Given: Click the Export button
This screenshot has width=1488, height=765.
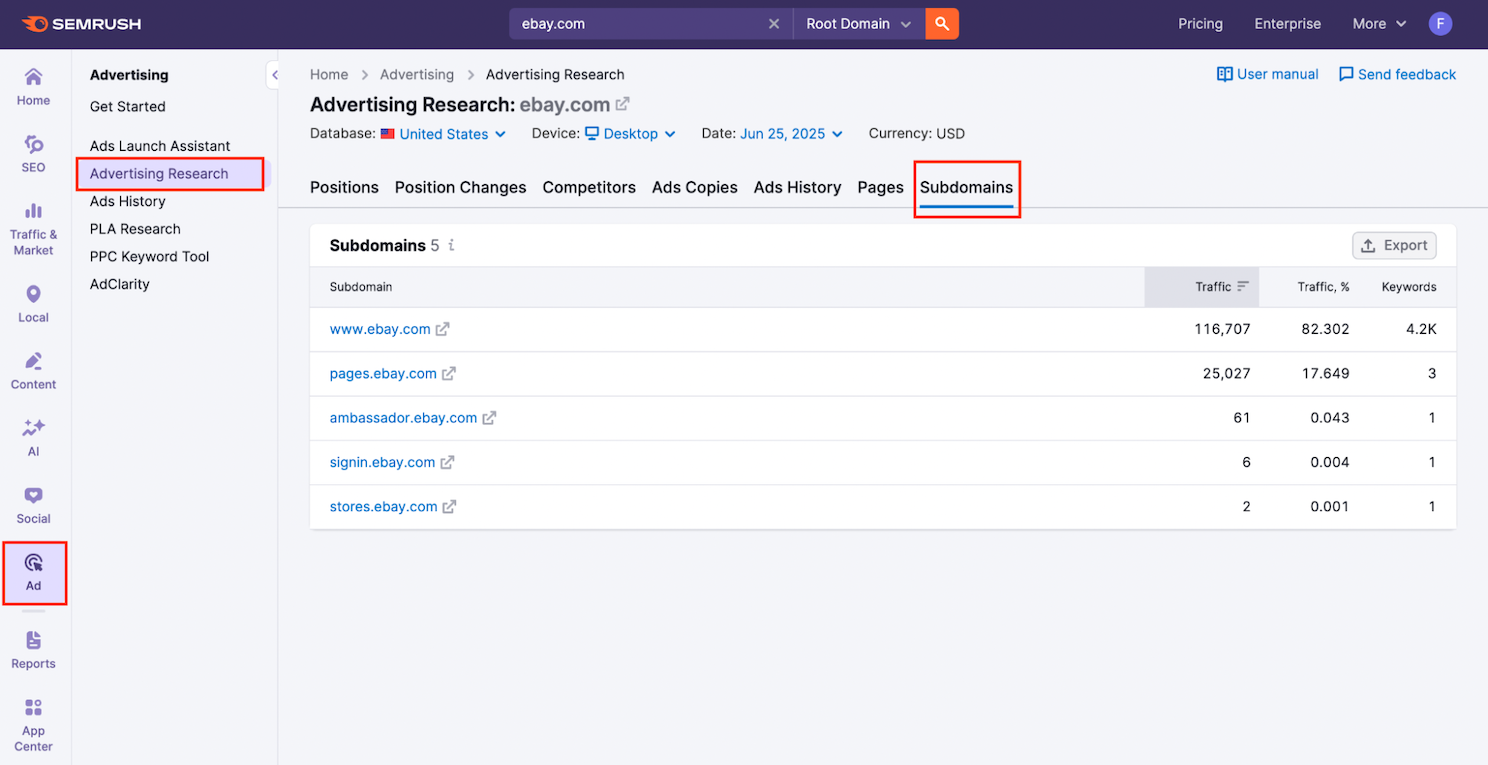Looking at the screenshot, I should point(1394,245).
